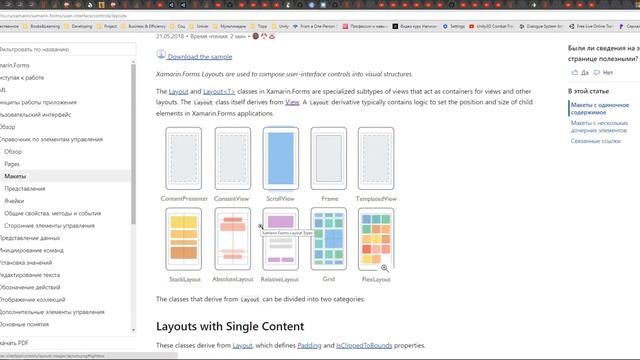640x360 pixels.
Task: Click the sidebar scrollbar thumb
Action: (x=133, y=143)
